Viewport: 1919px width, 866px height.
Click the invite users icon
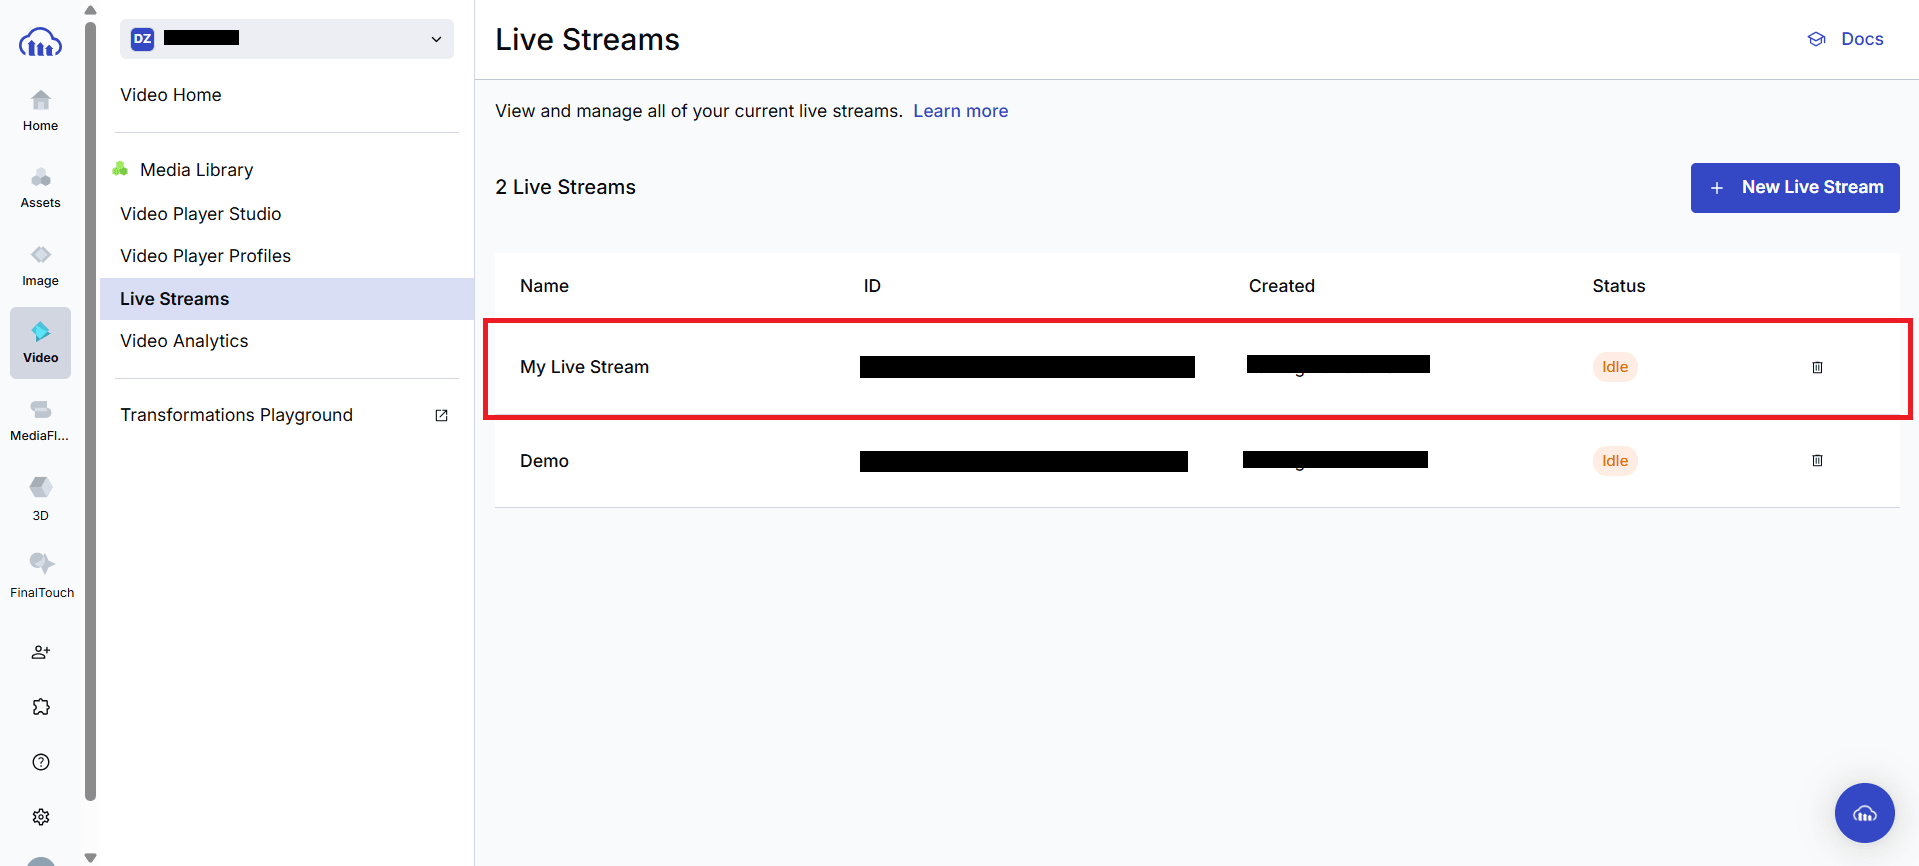click(x=40, y=652)
